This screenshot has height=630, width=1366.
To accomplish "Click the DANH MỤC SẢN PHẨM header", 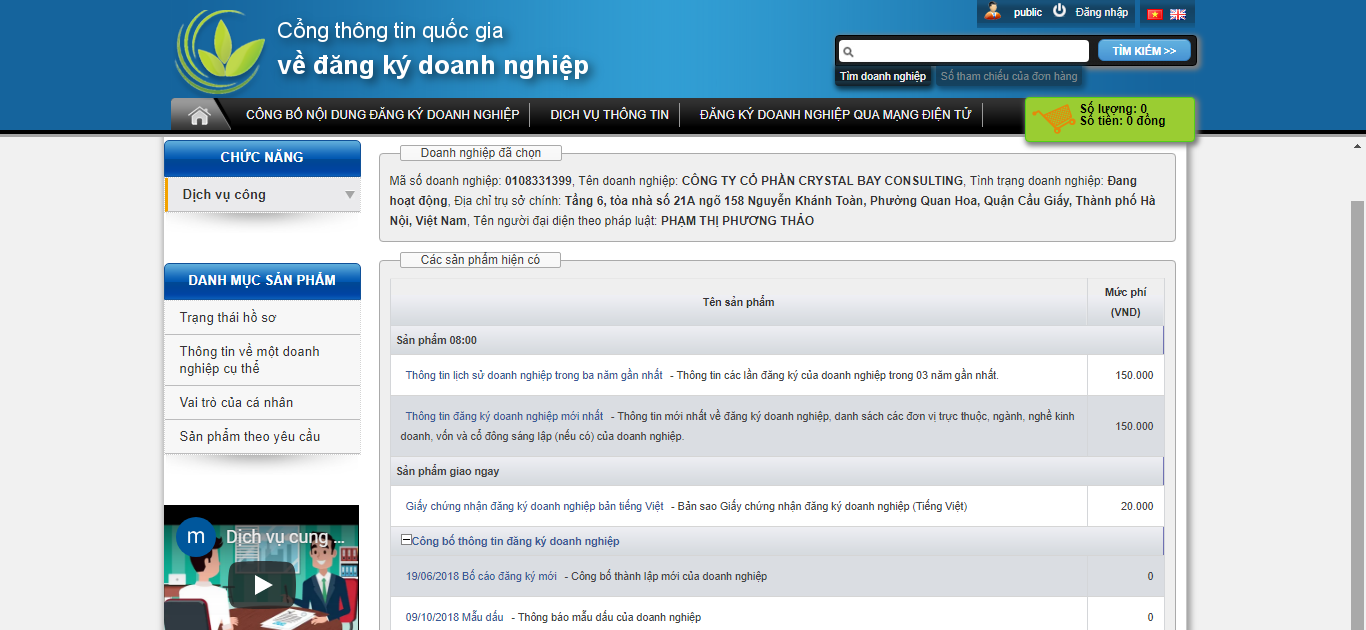I will tap(262, 280).
